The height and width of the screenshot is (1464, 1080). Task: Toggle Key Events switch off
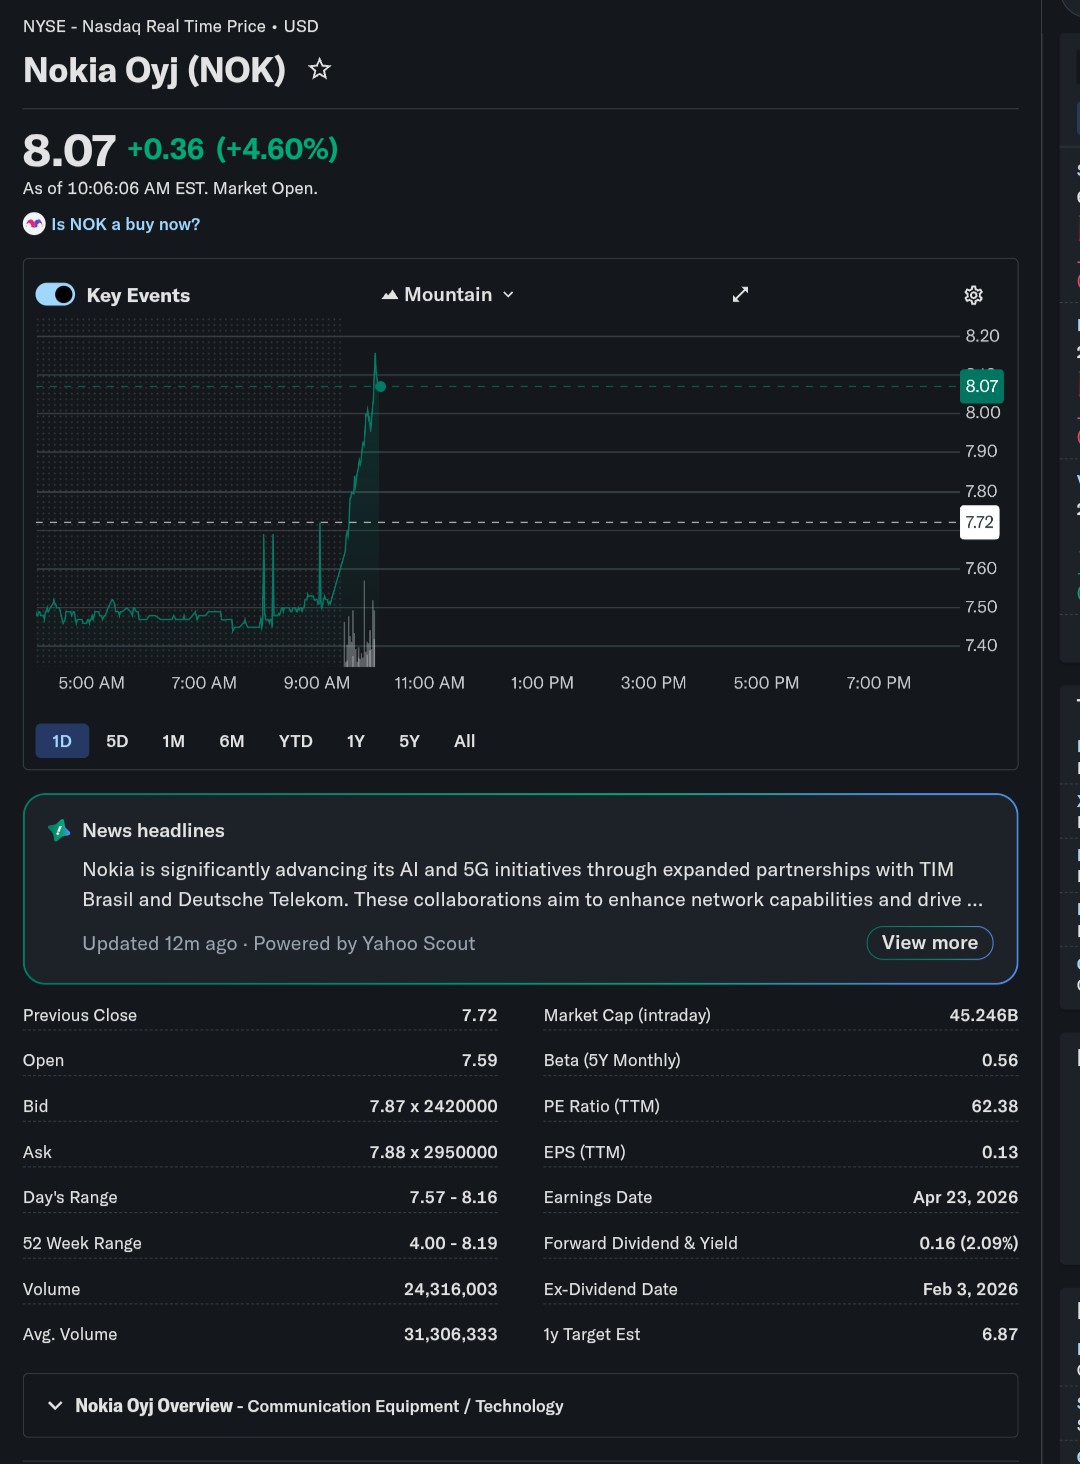(x=55, y=294)
